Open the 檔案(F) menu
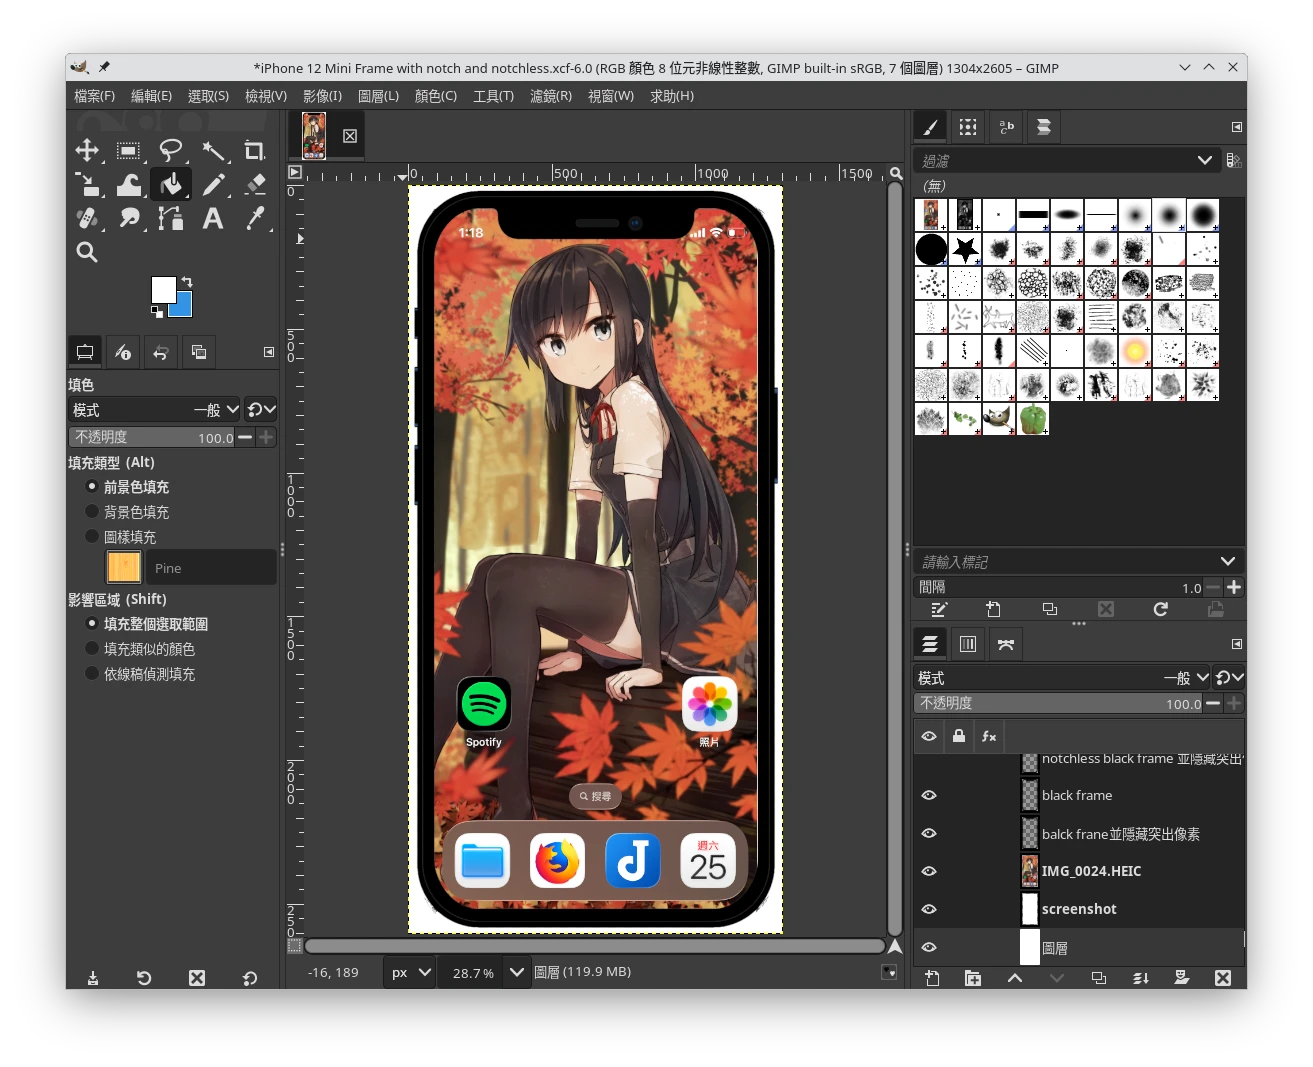 (x=94, y=96)
